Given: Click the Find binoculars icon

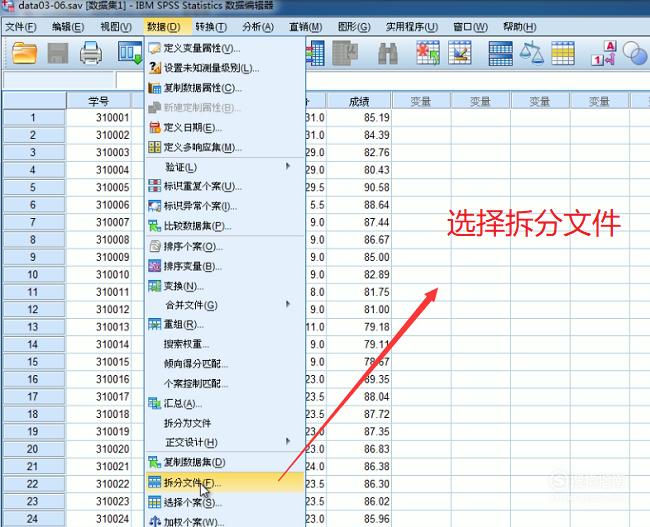Looking at the screenshot, I should click(x=388, y=53).
